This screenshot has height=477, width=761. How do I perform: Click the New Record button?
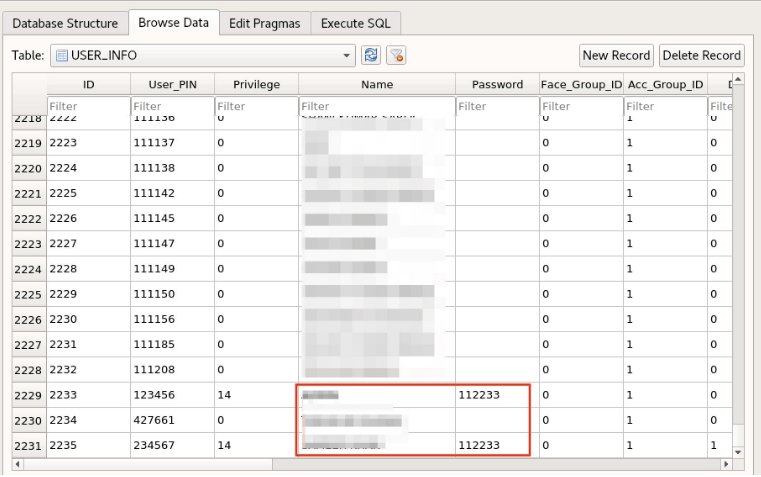[616, 55]
